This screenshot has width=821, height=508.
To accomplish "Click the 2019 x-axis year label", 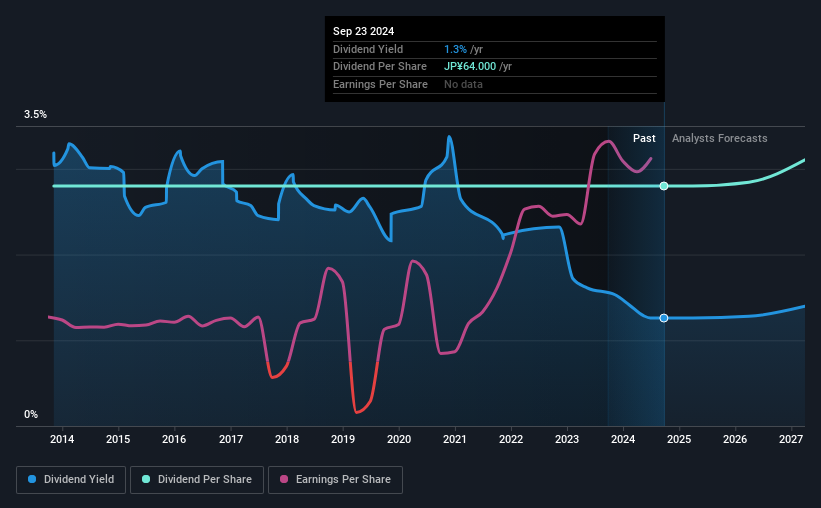I will (x=343, y=439).
